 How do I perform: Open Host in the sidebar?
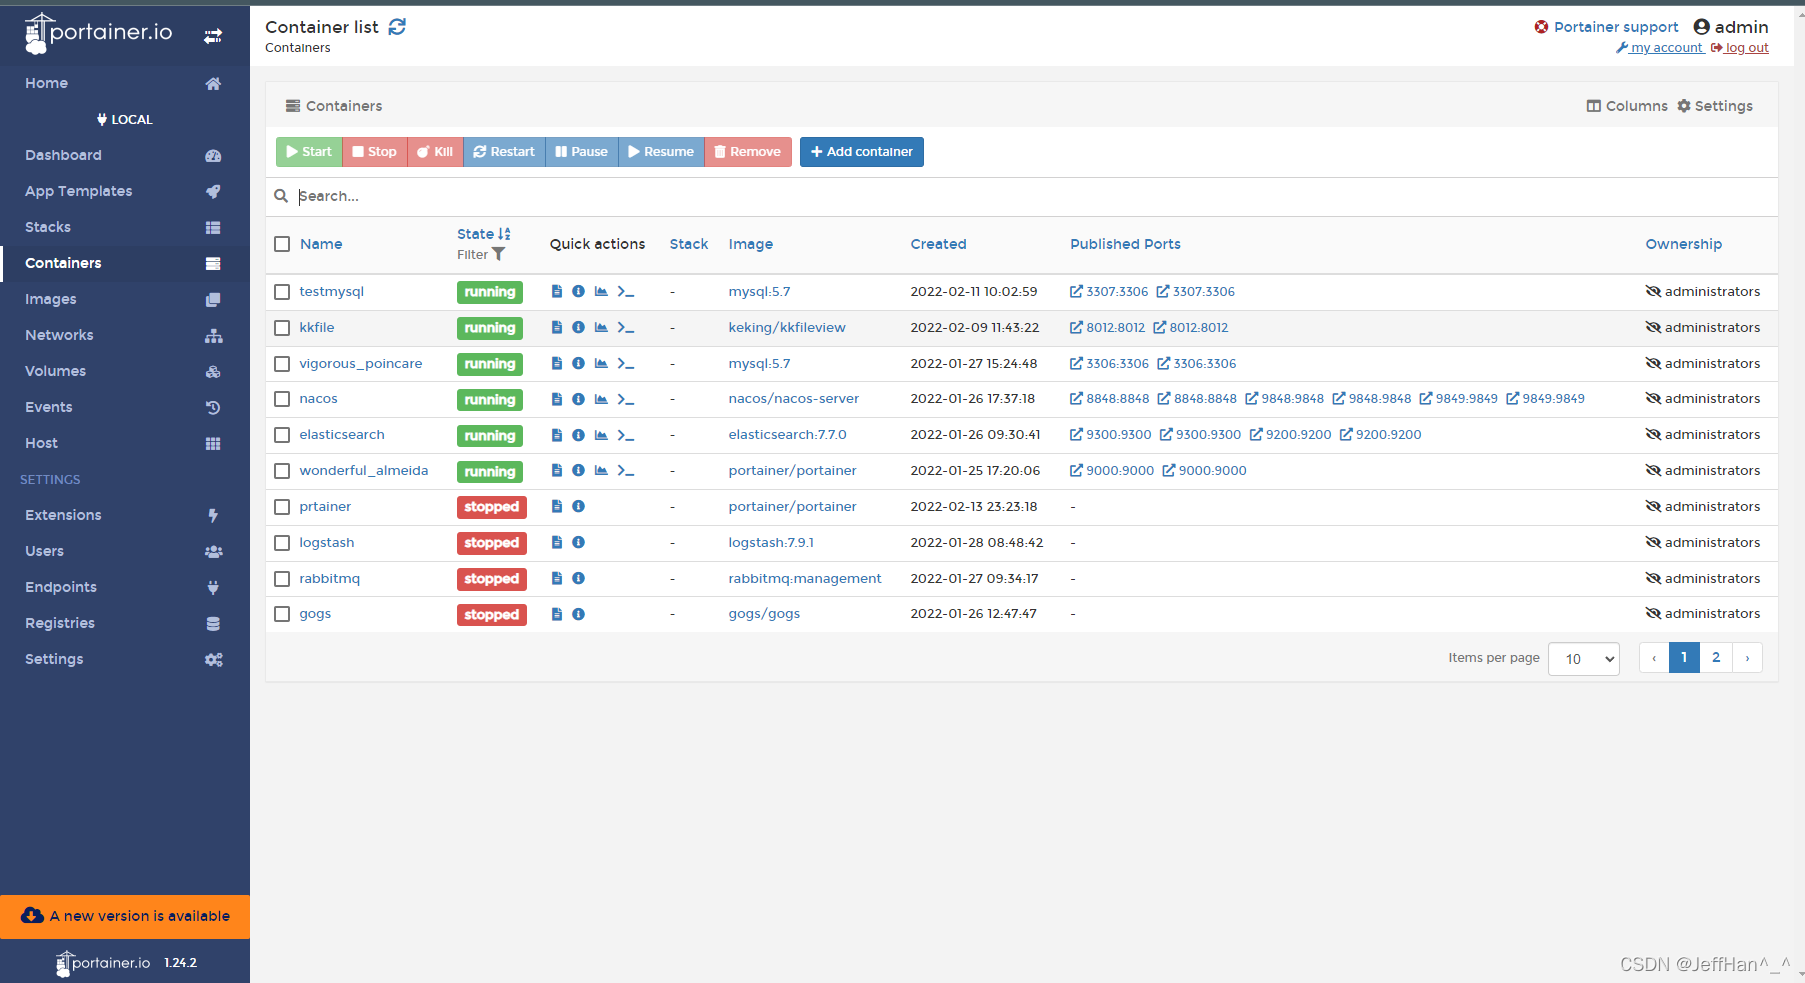[124, 444]
